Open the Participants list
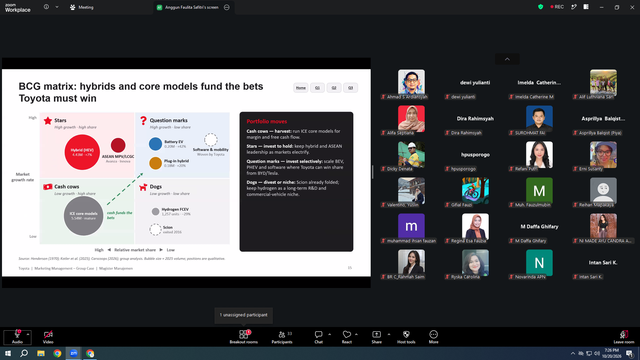 click(282, 337)
